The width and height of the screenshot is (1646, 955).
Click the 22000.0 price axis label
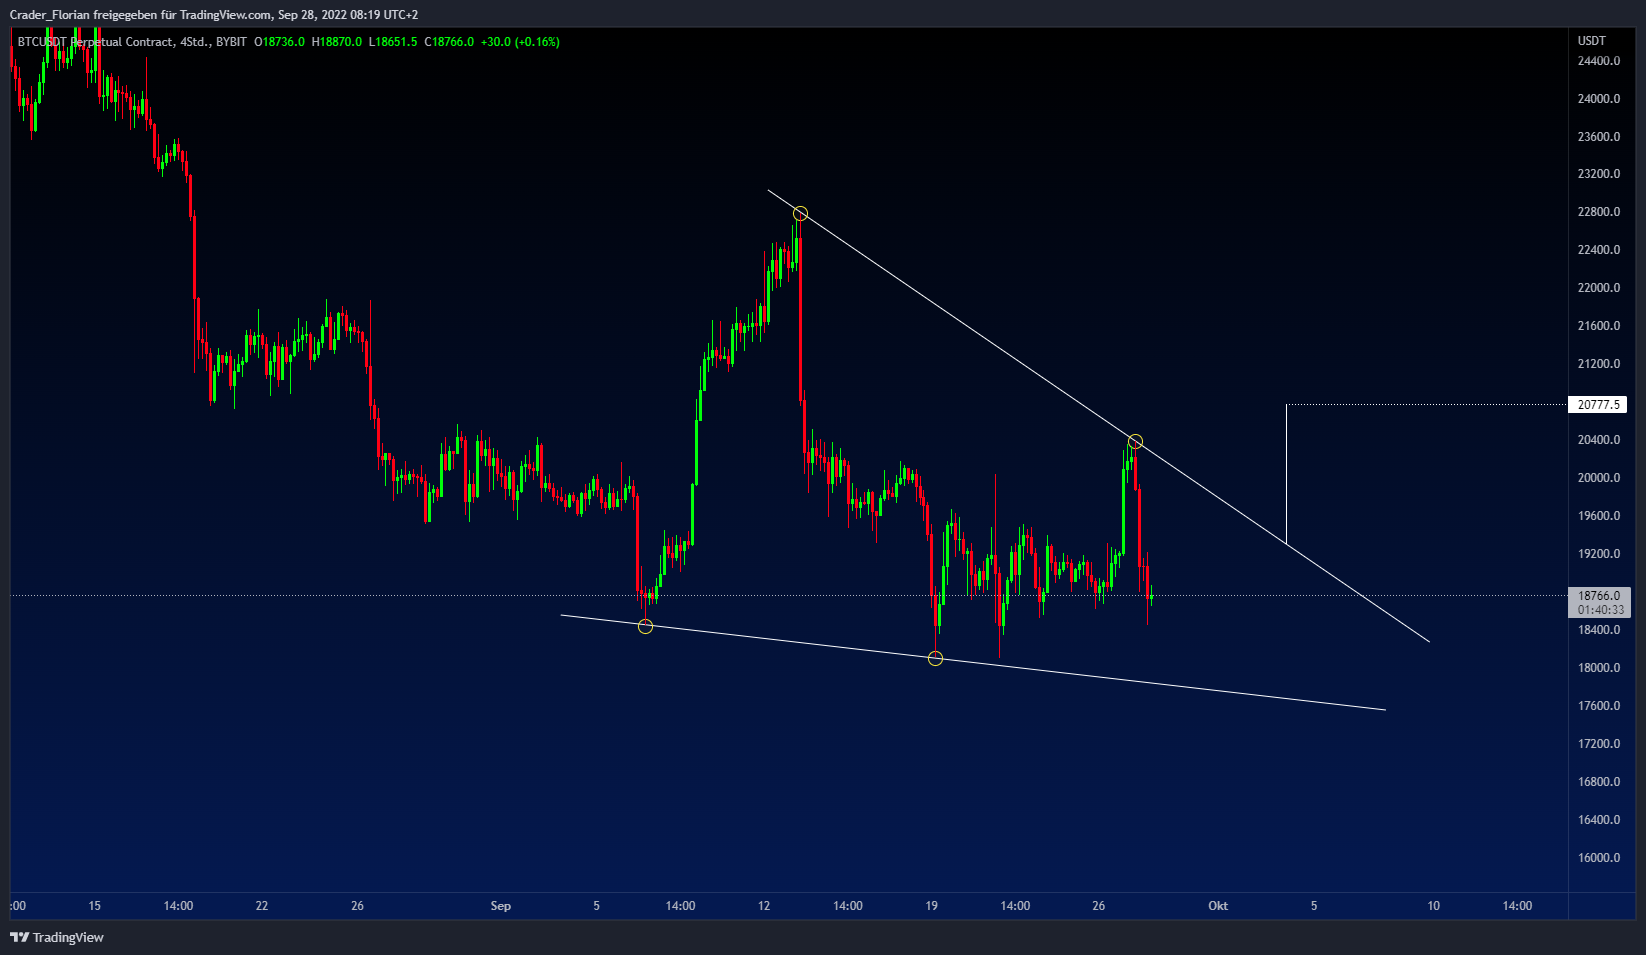1599,288
